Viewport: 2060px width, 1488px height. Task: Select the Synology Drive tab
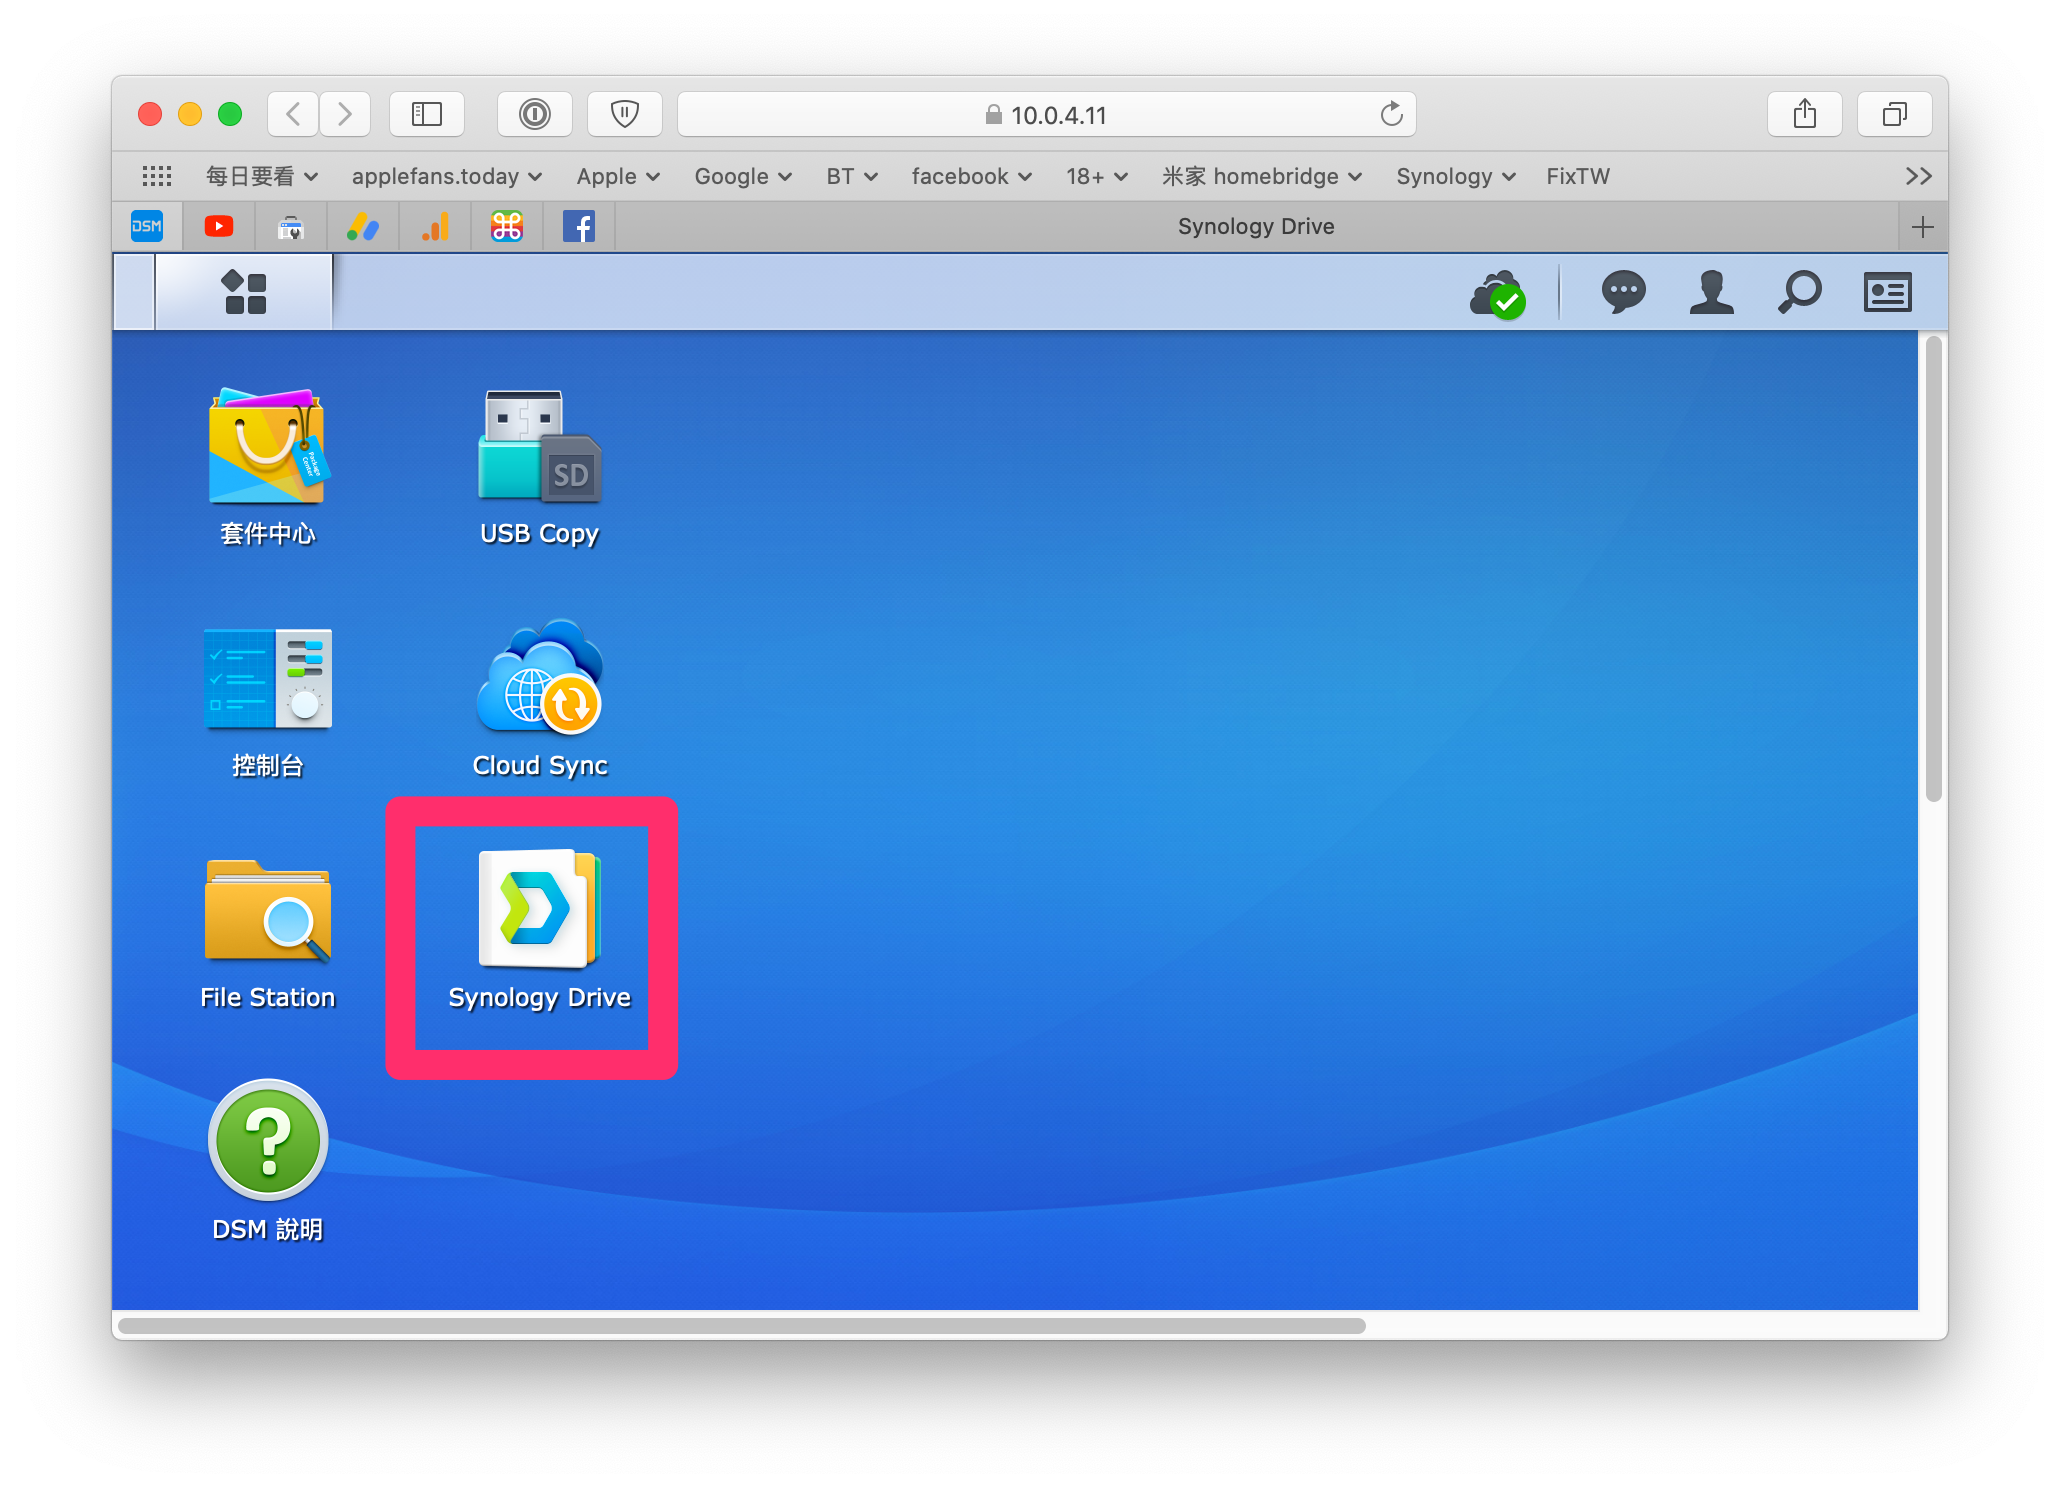[1255, 227]
